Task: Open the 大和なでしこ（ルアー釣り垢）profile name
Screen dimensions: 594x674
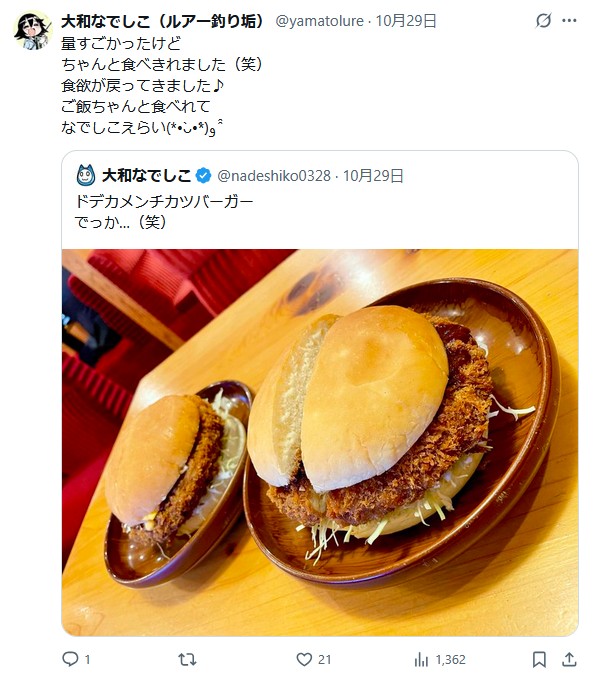Action: point(162,21)
